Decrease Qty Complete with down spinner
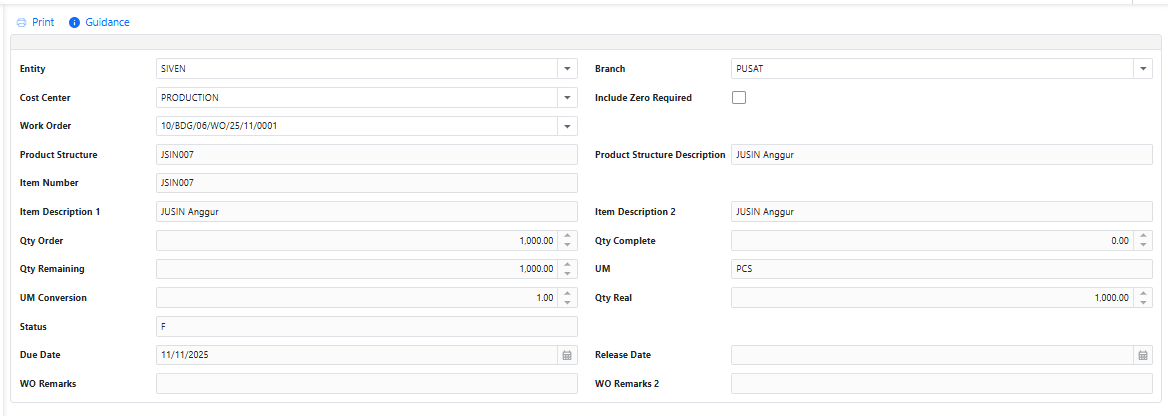The image size is (1168, 416). [x=1143, y=245]
